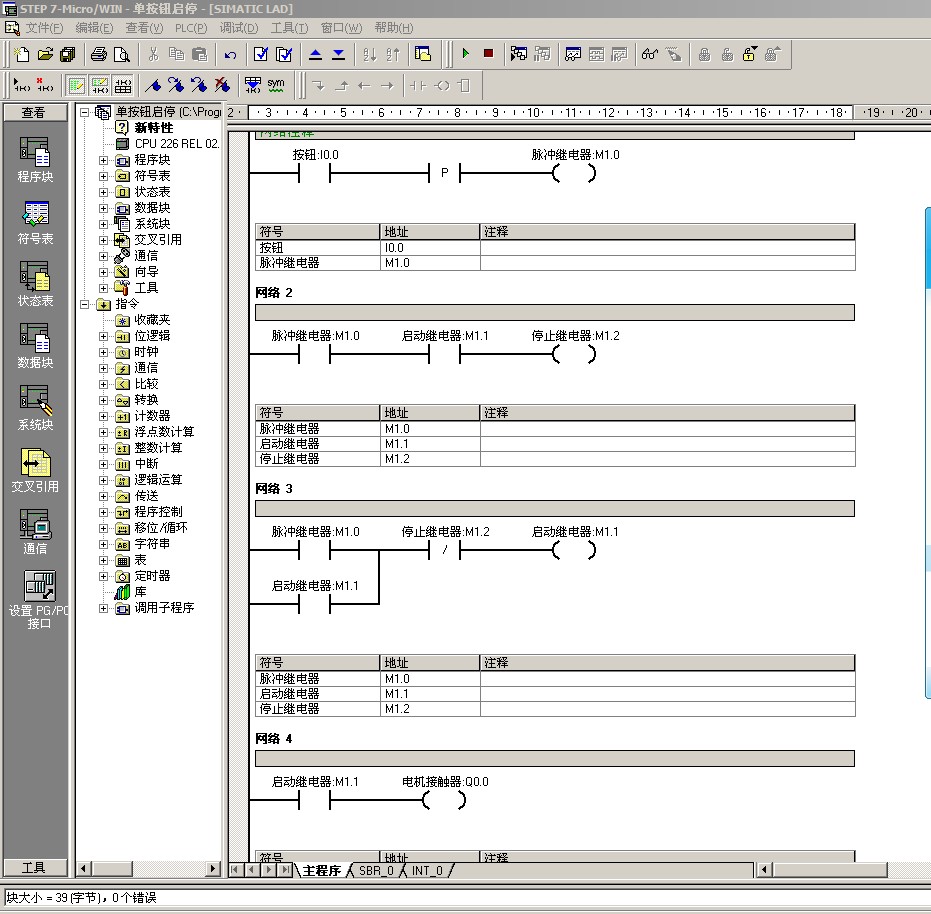Undo the last edit
Screen dimensions: 931x914
tap(230, 55)
